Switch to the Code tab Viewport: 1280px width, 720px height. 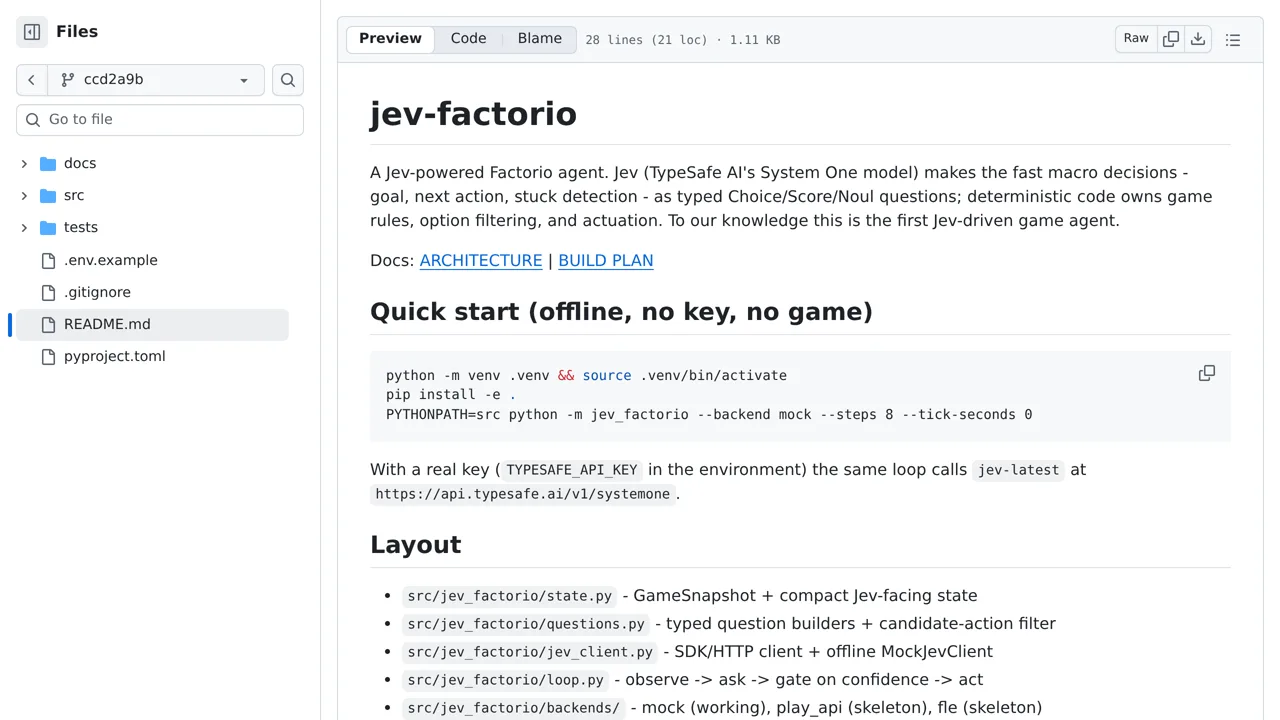pyautogui.click(x=468, y=39)
